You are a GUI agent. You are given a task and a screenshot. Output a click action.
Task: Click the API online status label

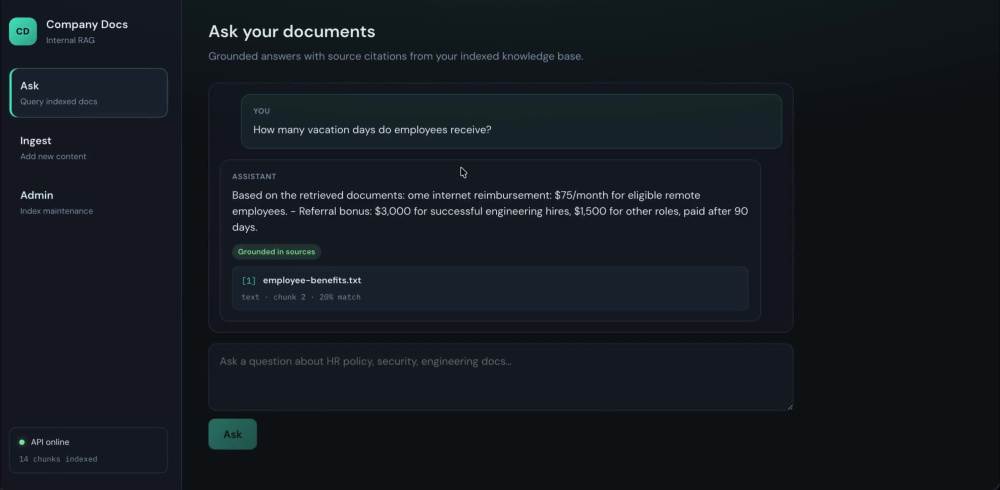click(x=50, y=442)
